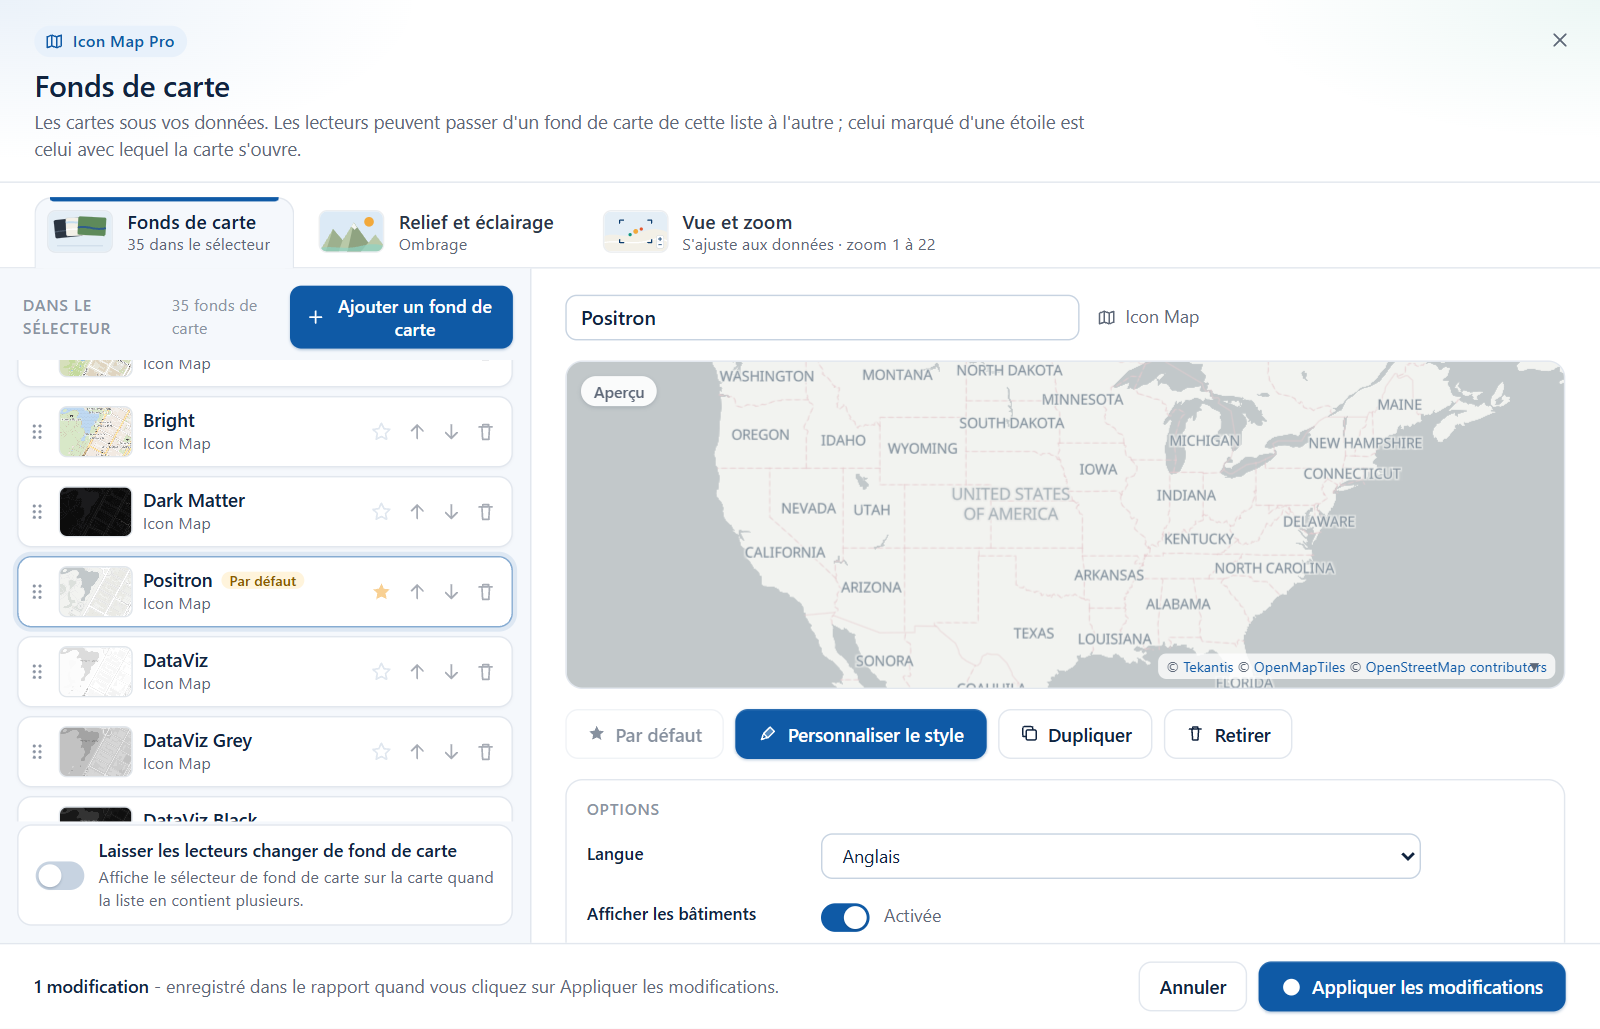Apply changes with Appliquer les modifications
The height and width of the screenshot is (1029, 1600).
1412,987
